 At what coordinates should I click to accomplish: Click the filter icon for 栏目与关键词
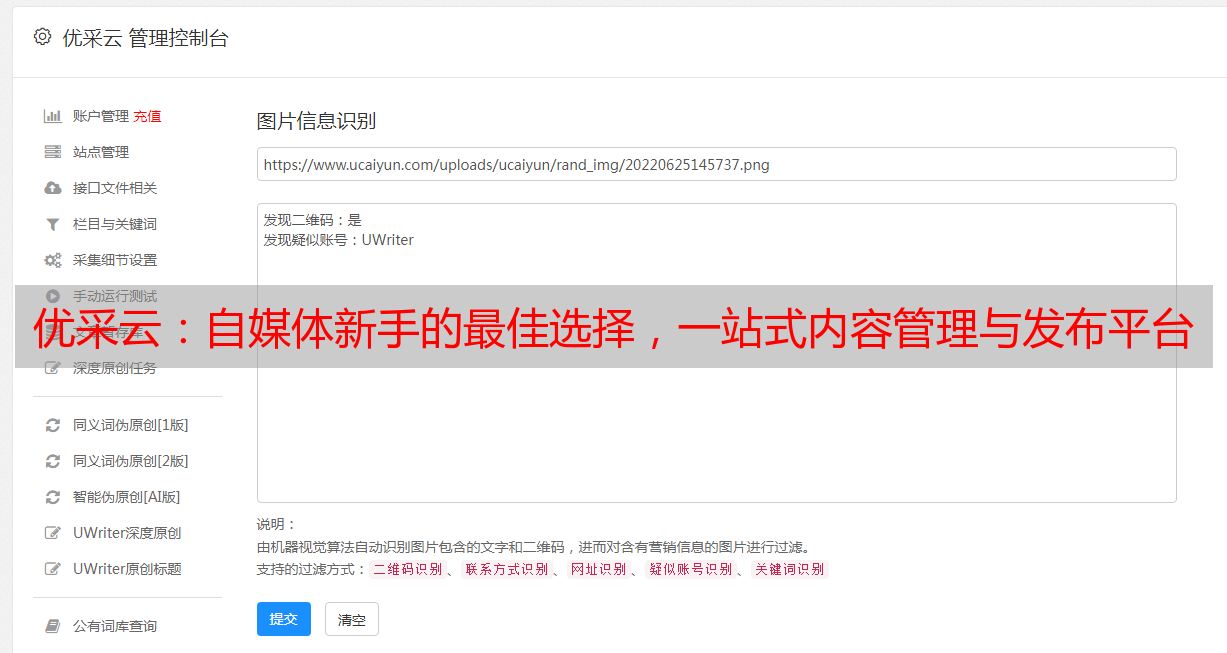click(53, 224)
